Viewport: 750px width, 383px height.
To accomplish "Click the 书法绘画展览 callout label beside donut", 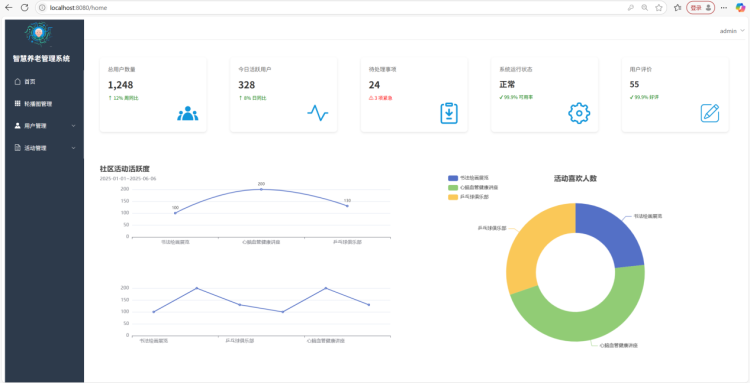I will [648, 216].
